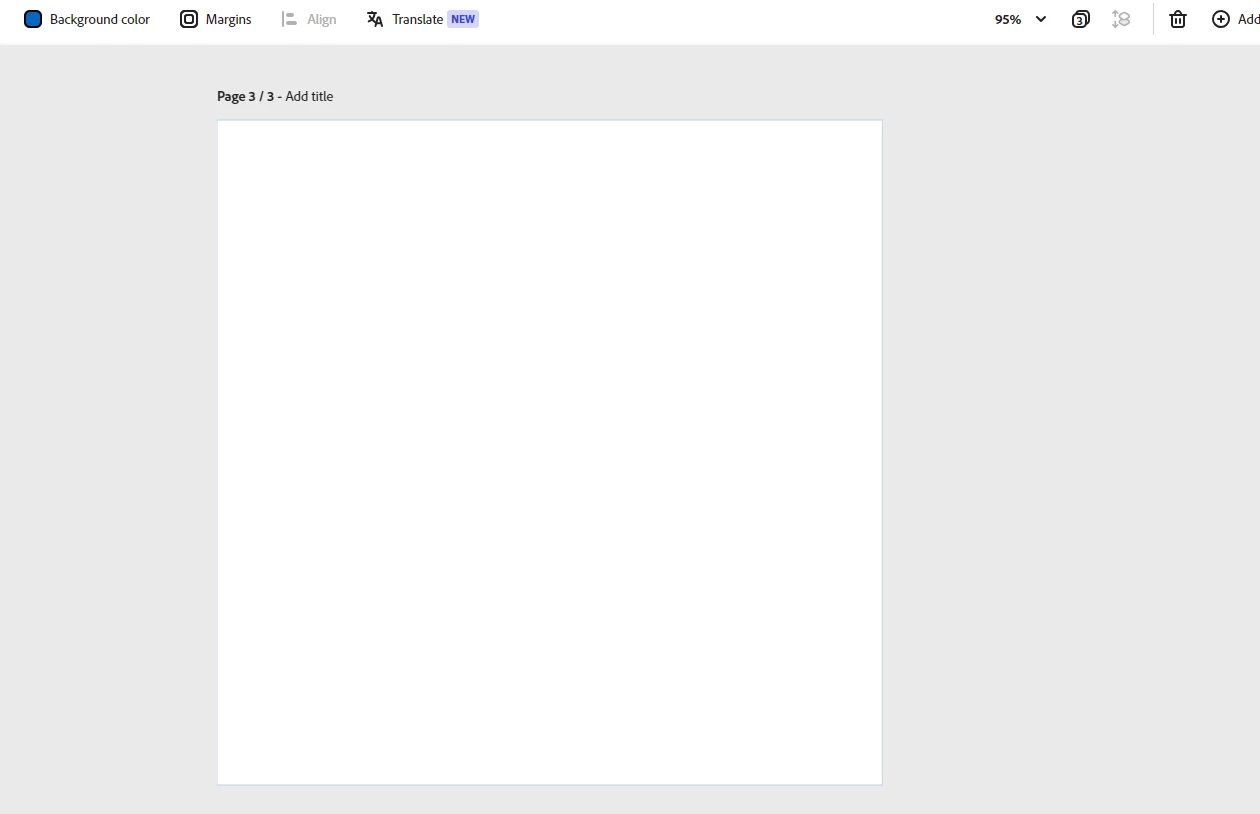Open the Translate feature

click(422, 19)
